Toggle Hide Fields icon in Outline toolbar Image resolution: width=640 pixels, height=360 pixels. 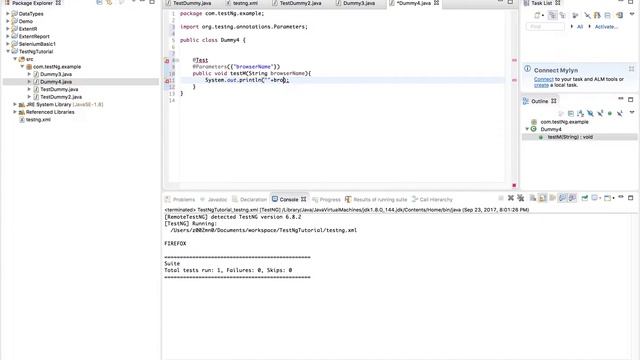590,113
